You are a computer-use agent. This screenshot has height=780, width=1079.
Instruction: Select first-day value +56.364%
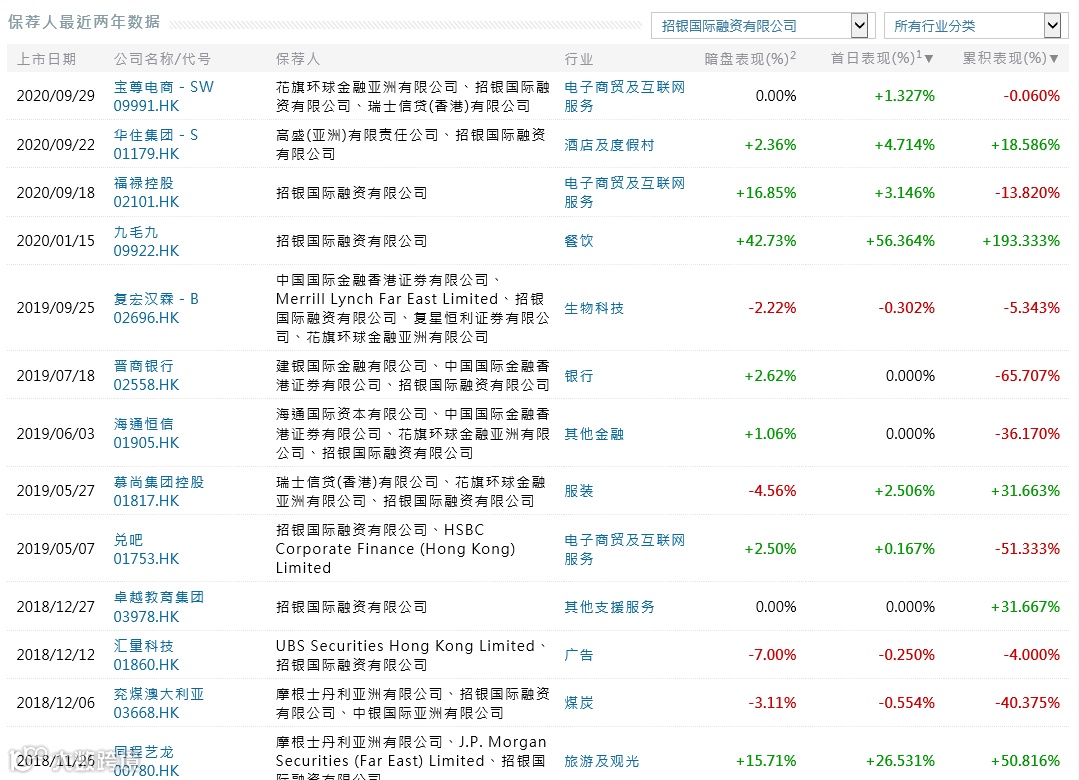[x=900, y=241]
